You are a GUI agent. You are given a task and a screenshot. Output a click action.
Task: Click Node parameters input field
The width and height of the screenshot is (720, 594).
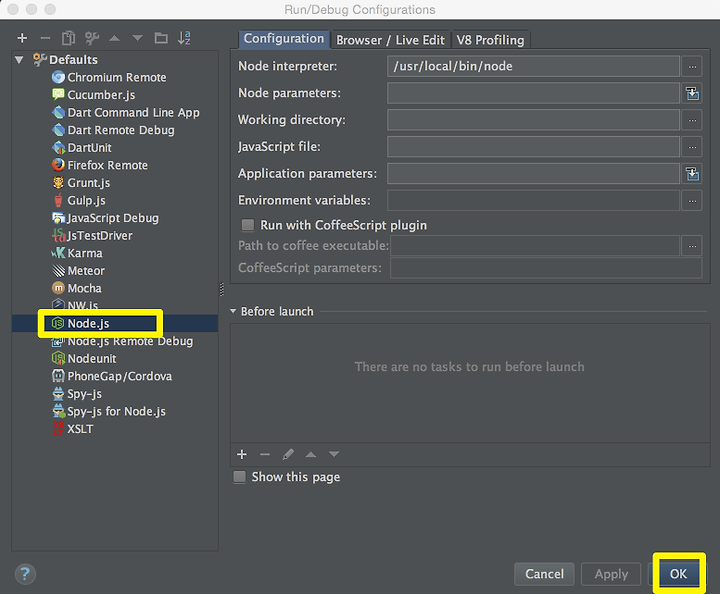[x=533, y=94]
